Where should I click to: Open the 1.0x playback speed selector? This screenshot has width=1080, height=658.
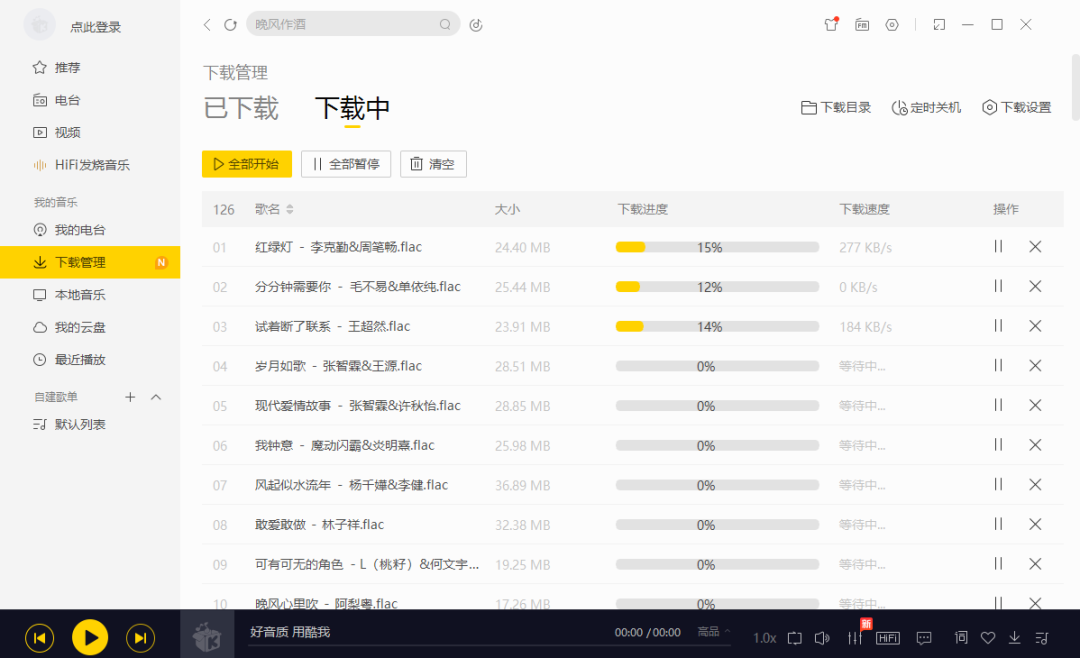click(764, 638)
